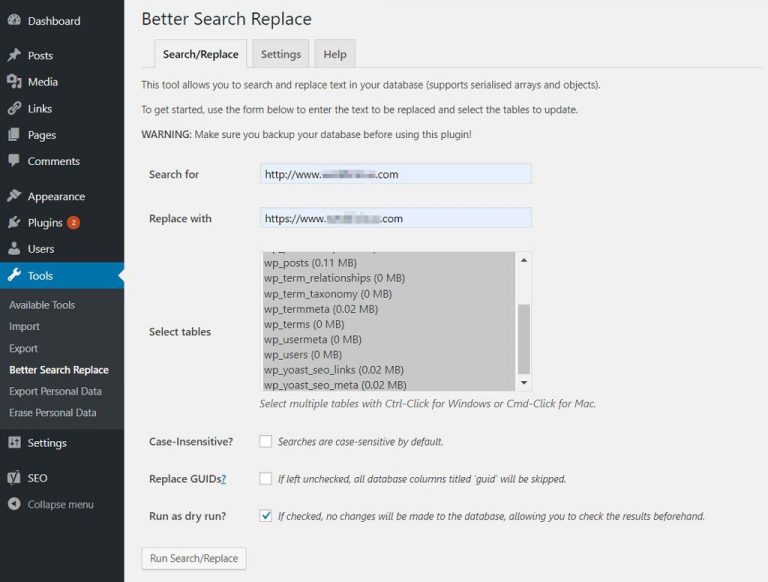The height and width of the screenshot is (582, 768).
Task: Click the Links chain icon
Action: (x=14, y=109)
